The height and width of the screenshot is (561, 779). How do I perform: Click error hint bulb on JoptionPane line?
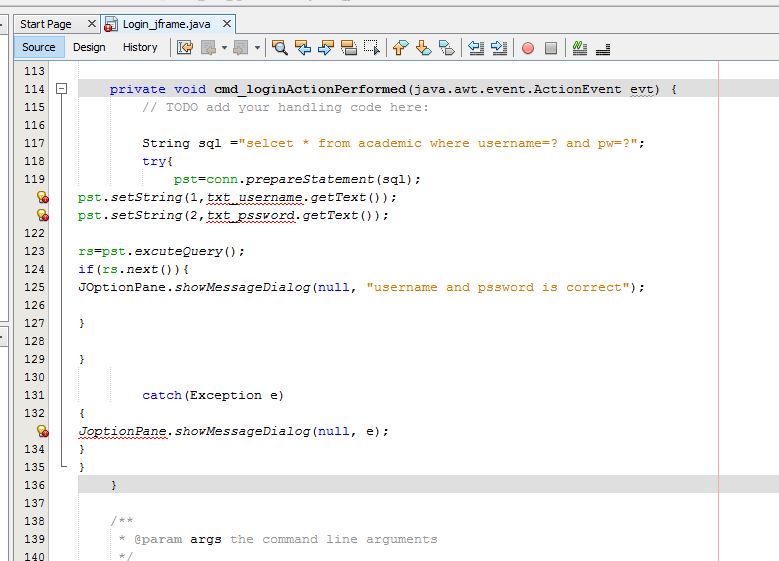(x=43, y=431)
